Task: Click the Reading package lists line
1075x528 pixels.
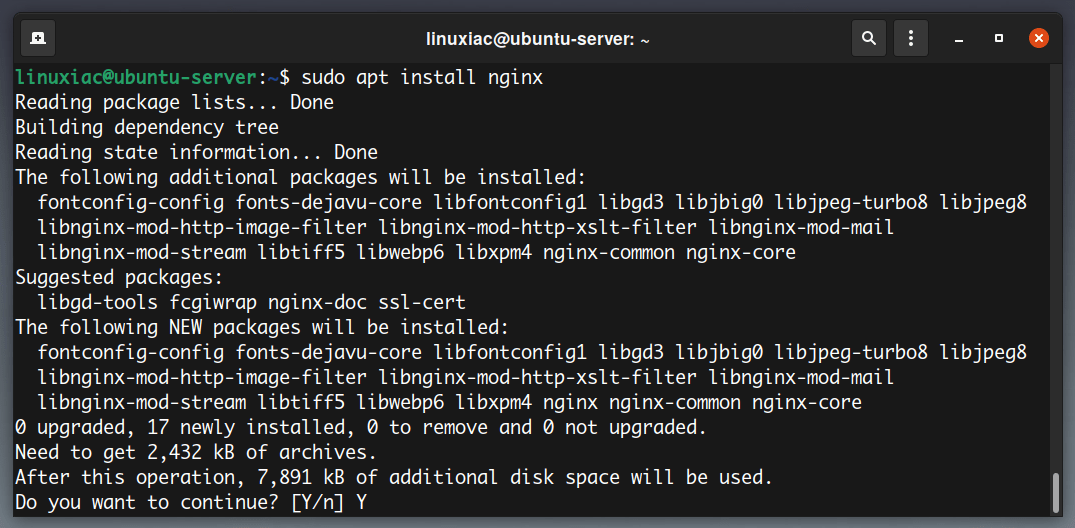Action: (174, 103)
